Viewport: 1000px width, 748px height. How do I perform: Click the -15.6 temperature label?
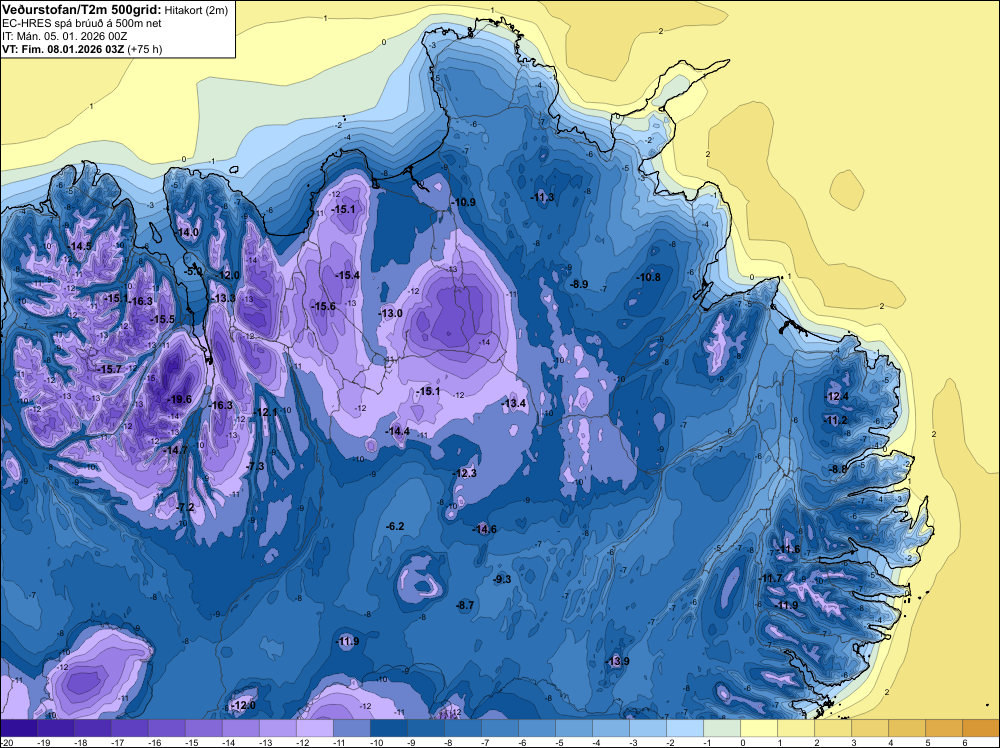click(x=323, y=307)
